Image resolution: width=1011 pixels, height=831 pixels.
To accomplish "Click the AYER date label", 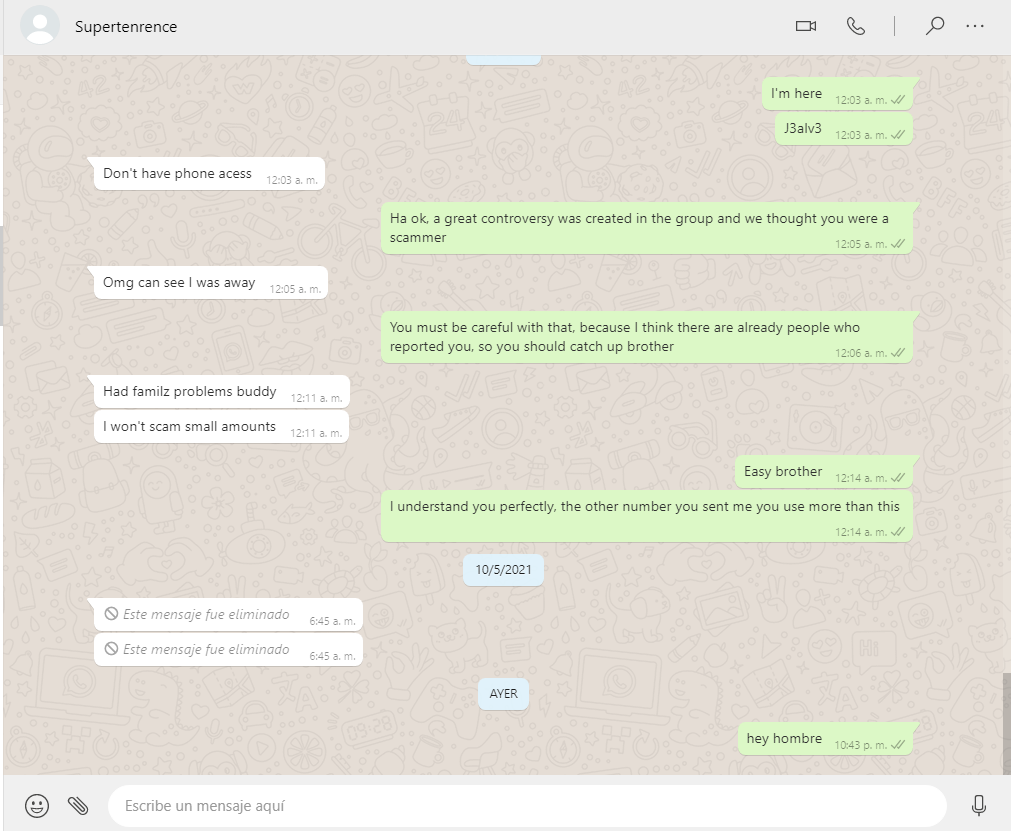I will [504, 694].
